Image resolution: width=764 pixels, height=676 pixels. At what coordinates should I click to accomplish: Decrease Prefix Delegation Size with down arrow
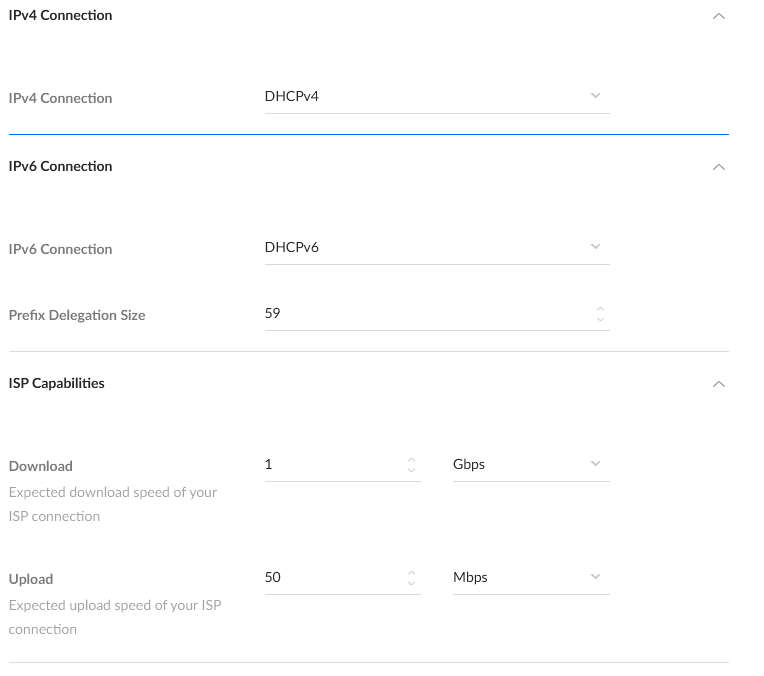(x=600, y=319)
